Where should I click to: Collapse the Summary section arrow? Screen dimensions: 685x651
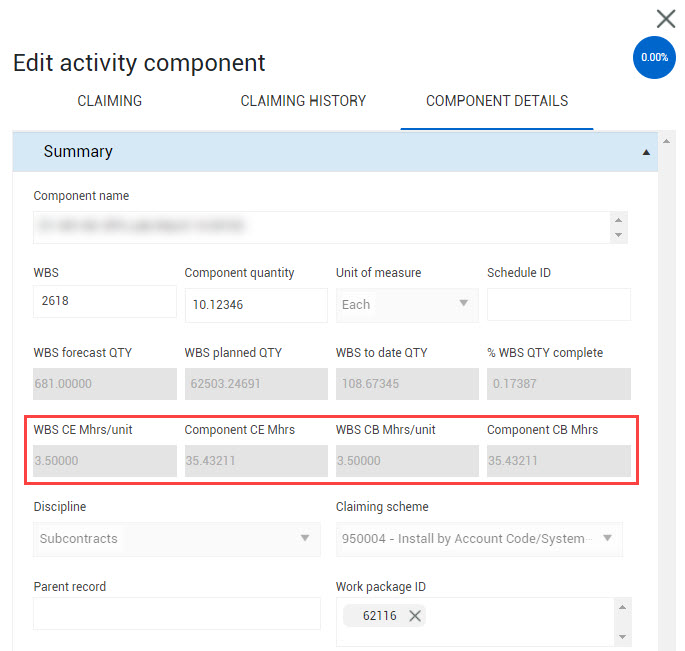click(646, 153)
